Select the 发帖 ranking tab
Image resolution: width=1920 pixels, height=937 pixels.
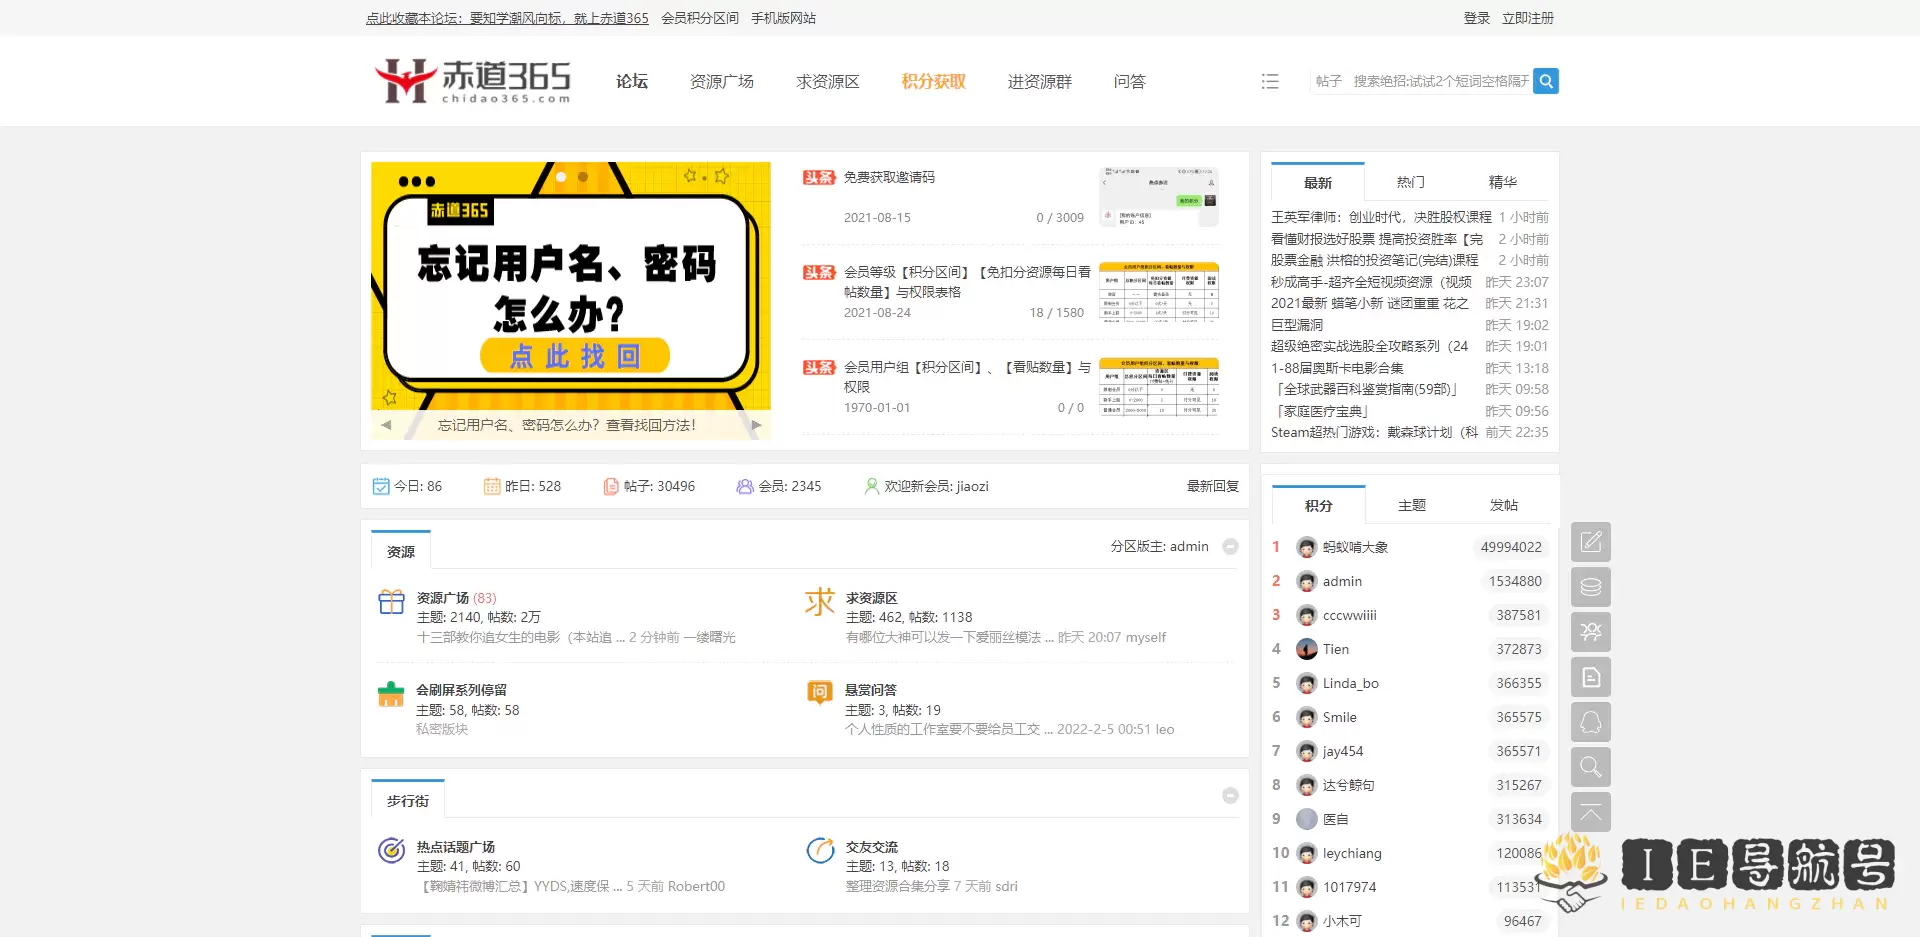pos(1503,506)
